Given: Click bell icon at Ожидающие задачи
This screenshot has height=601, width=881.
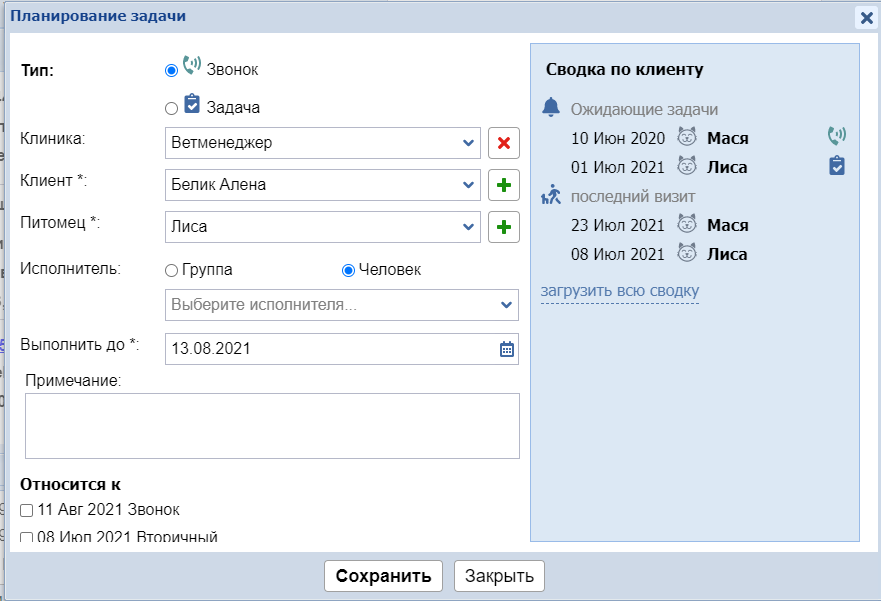Looking at the screenshot, I should (x=551, y=108).
